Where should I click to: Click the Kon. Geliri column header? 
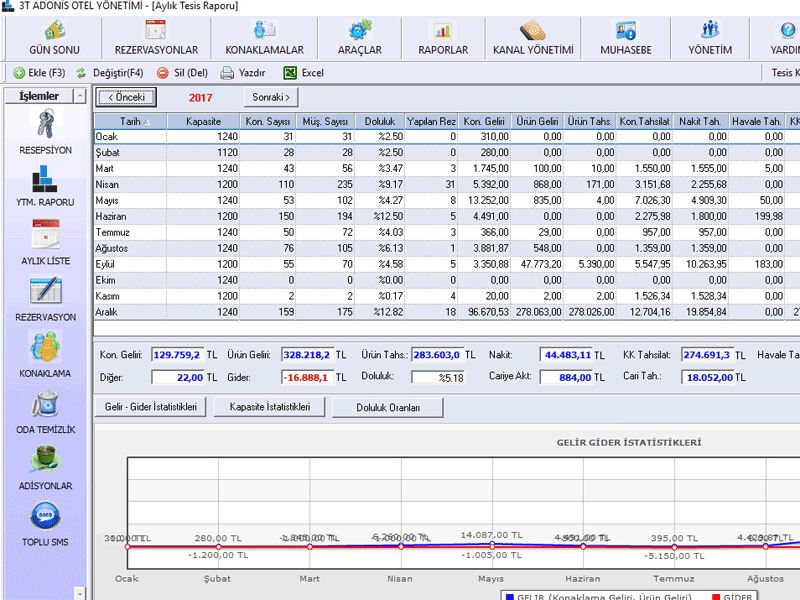pyautogui.click(x=484, y=121)
